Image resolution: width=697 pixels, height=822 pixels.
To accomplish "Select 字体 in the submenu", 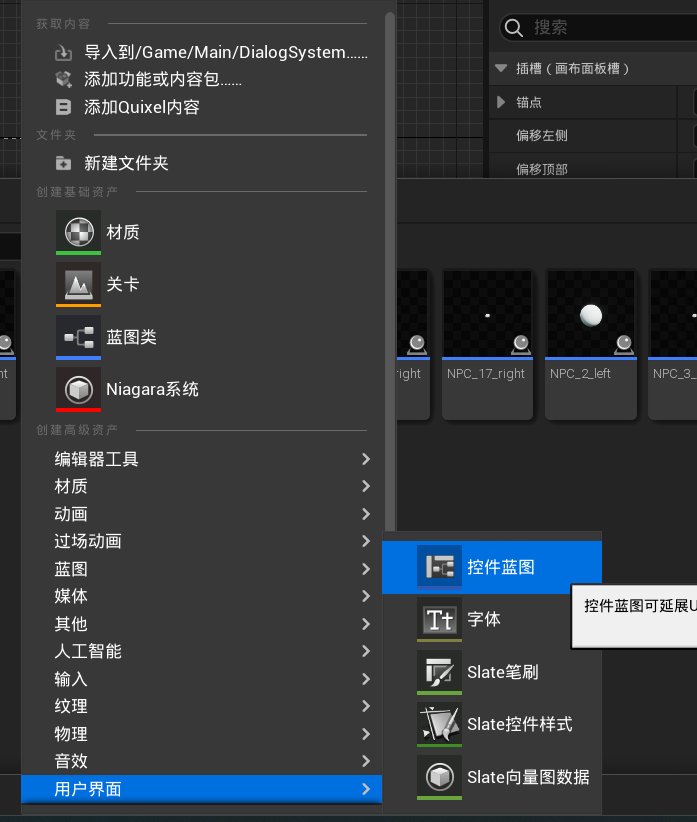I will [x=492, y=619].
